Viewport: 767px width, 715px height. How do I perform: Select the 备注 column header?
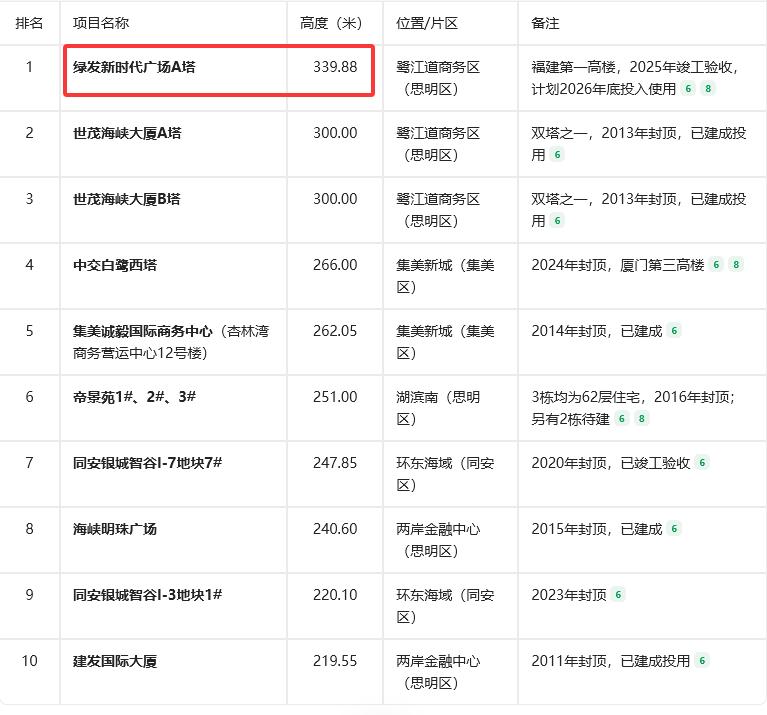point(545,23)
